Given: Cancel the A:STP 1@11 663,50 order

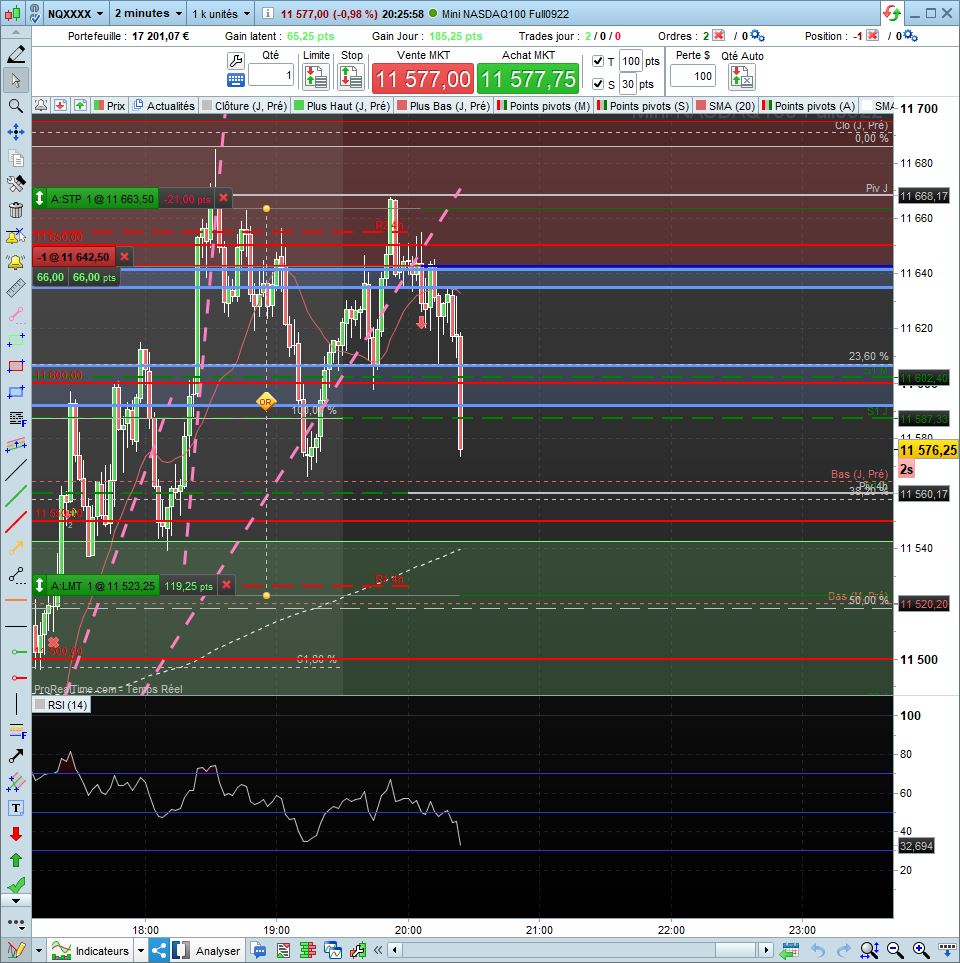Looking at the screenshot, I should pyautogui.click(x=224, y=198).
